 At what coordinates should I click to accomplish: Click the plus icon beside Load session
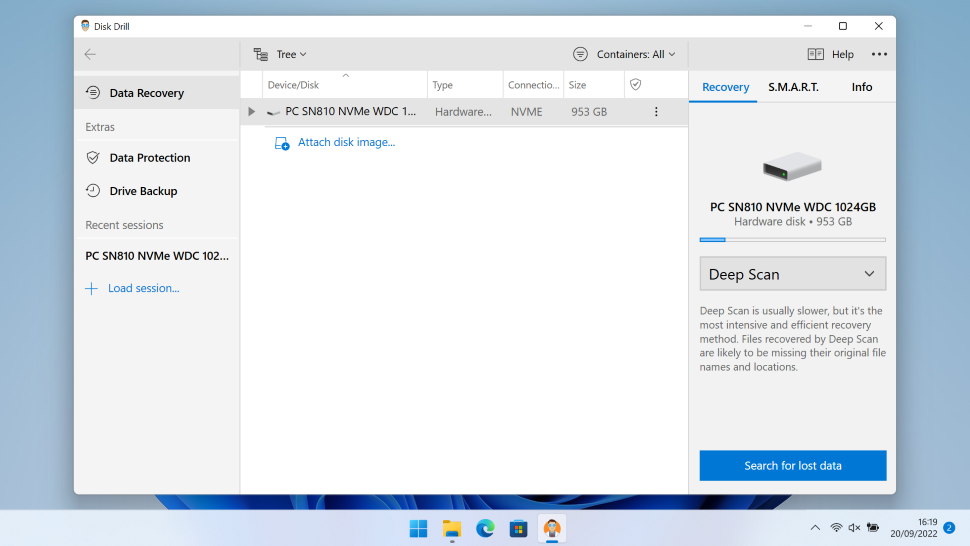click(x=92, y=288)
